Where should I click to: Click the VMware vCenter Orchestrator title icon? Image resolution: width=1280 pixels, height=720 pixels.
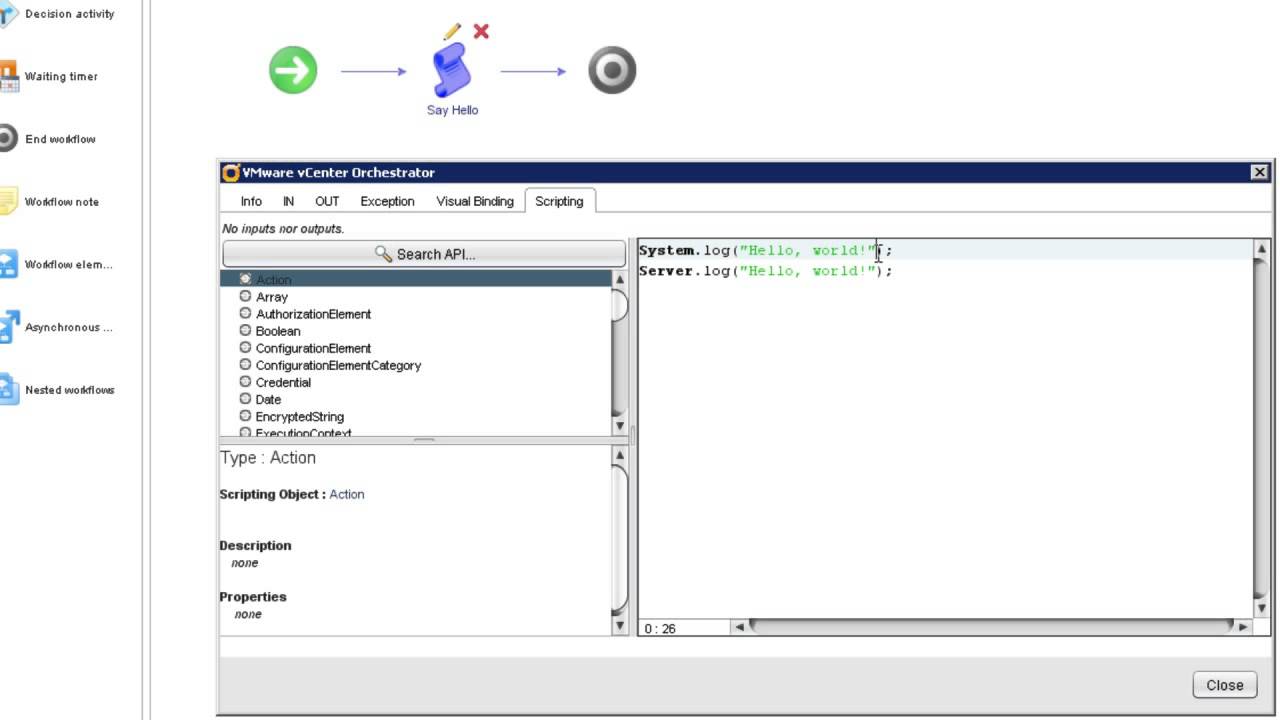coord(231,172)
